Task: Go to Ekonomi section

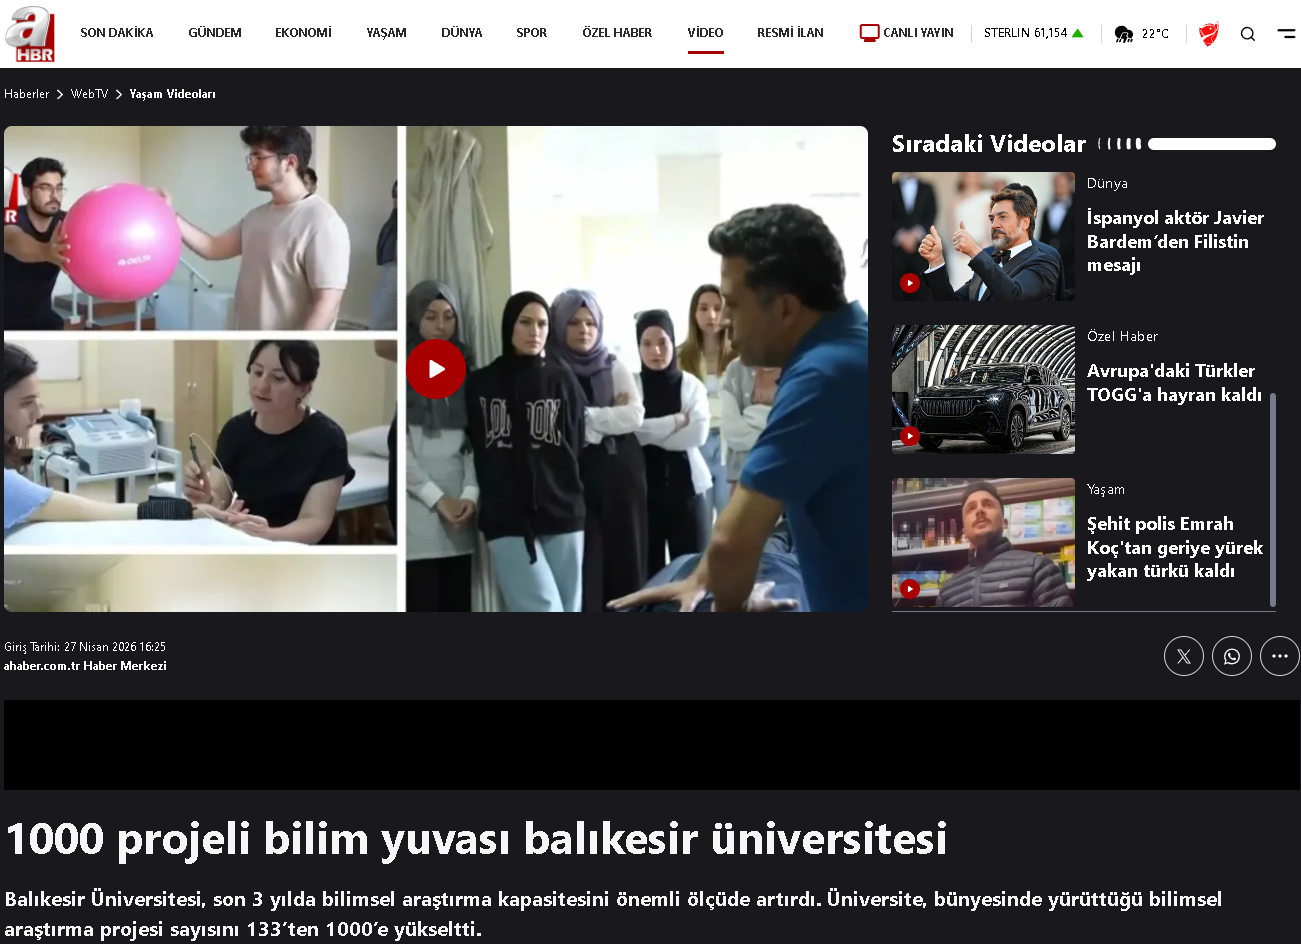Action: pos(303,33)
